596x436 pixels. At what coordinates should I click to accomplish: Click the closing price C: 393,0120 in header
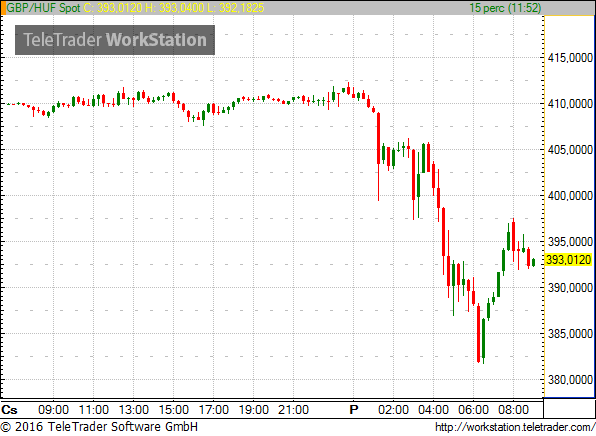point(113,8)
